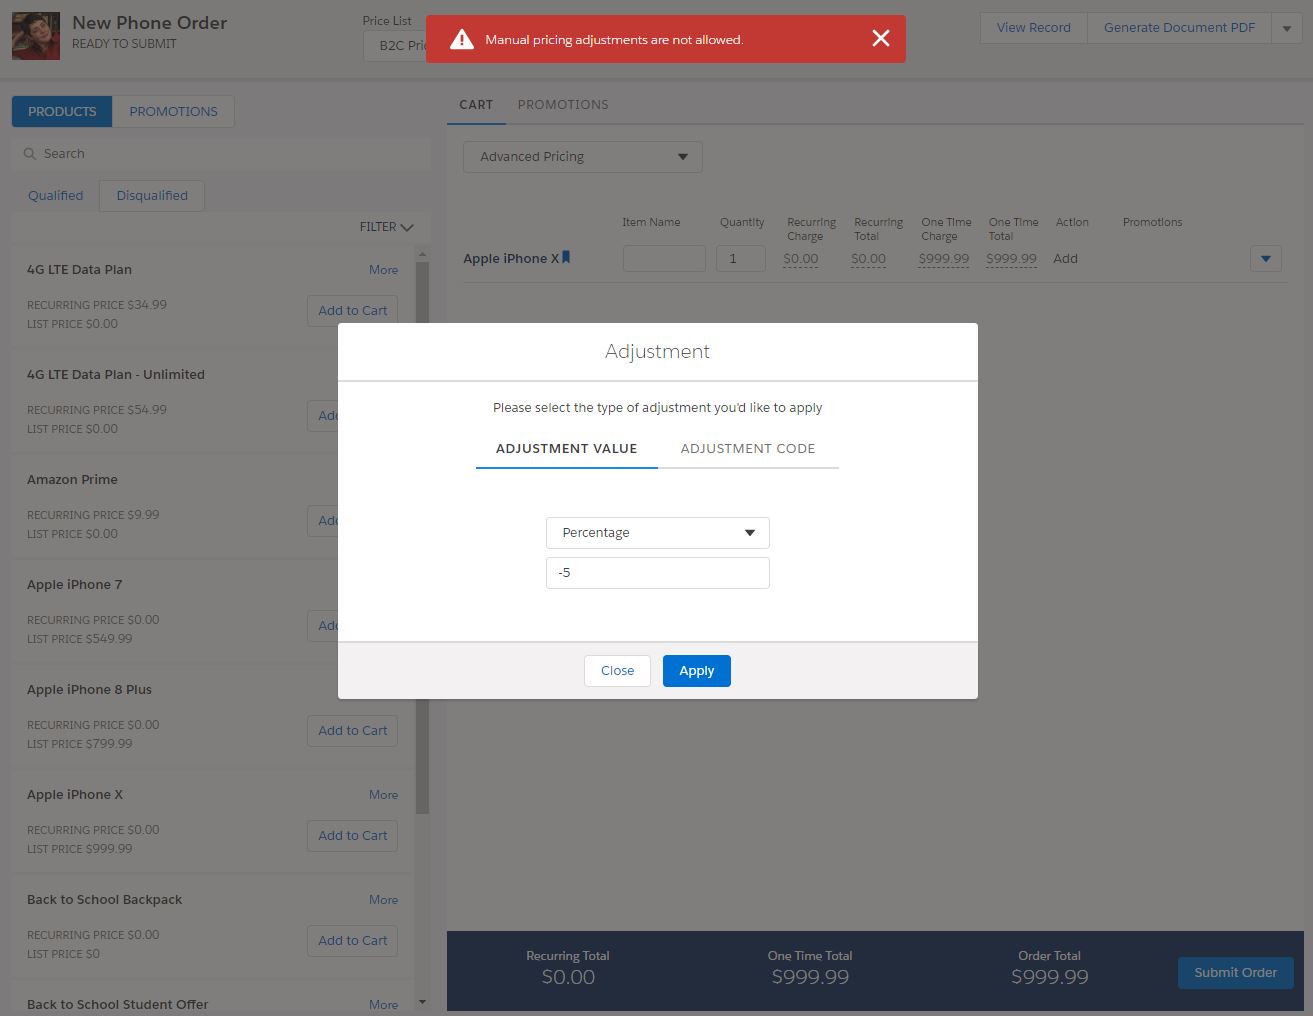Screen dimensions: 1313x1016
Task: Click the Add action text in cart row
Action: (x=1066, y=259)
